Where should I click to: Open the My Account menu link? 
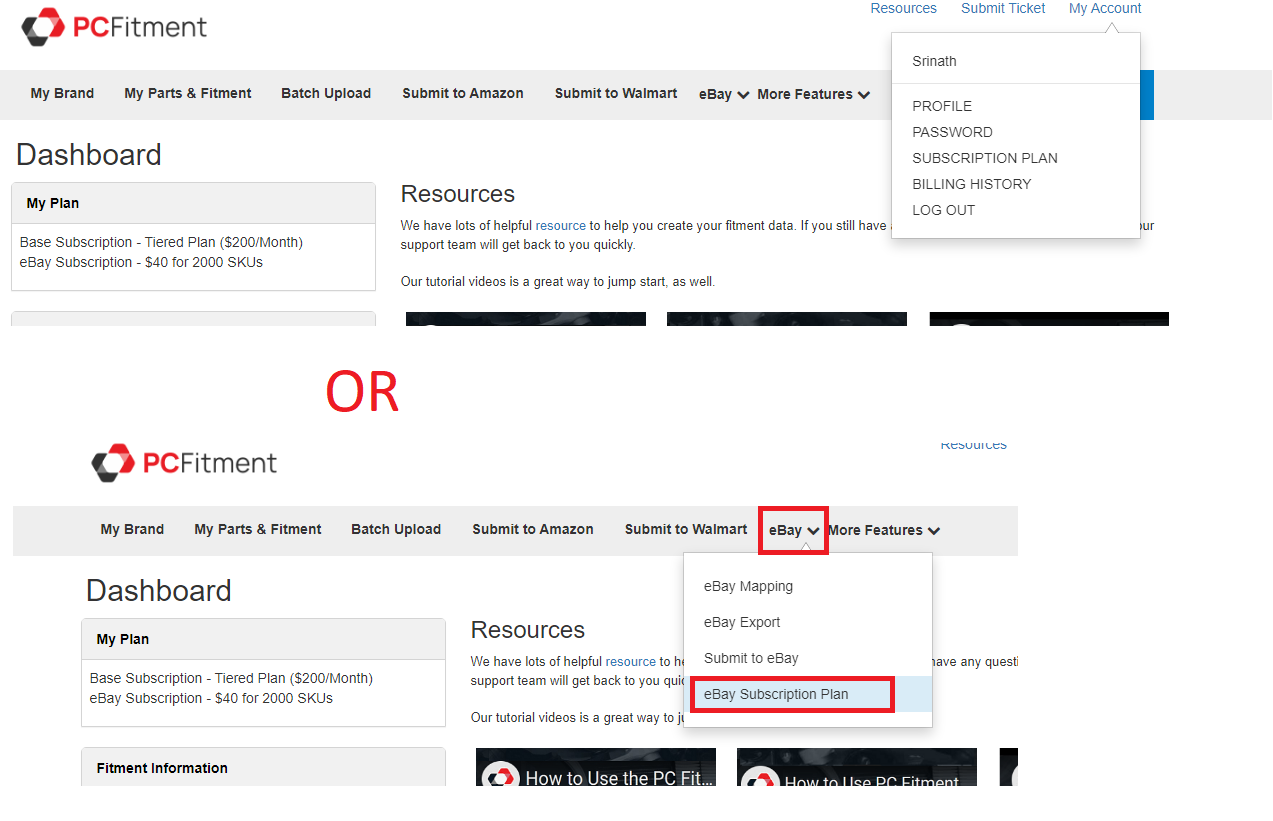(1104, 9)
